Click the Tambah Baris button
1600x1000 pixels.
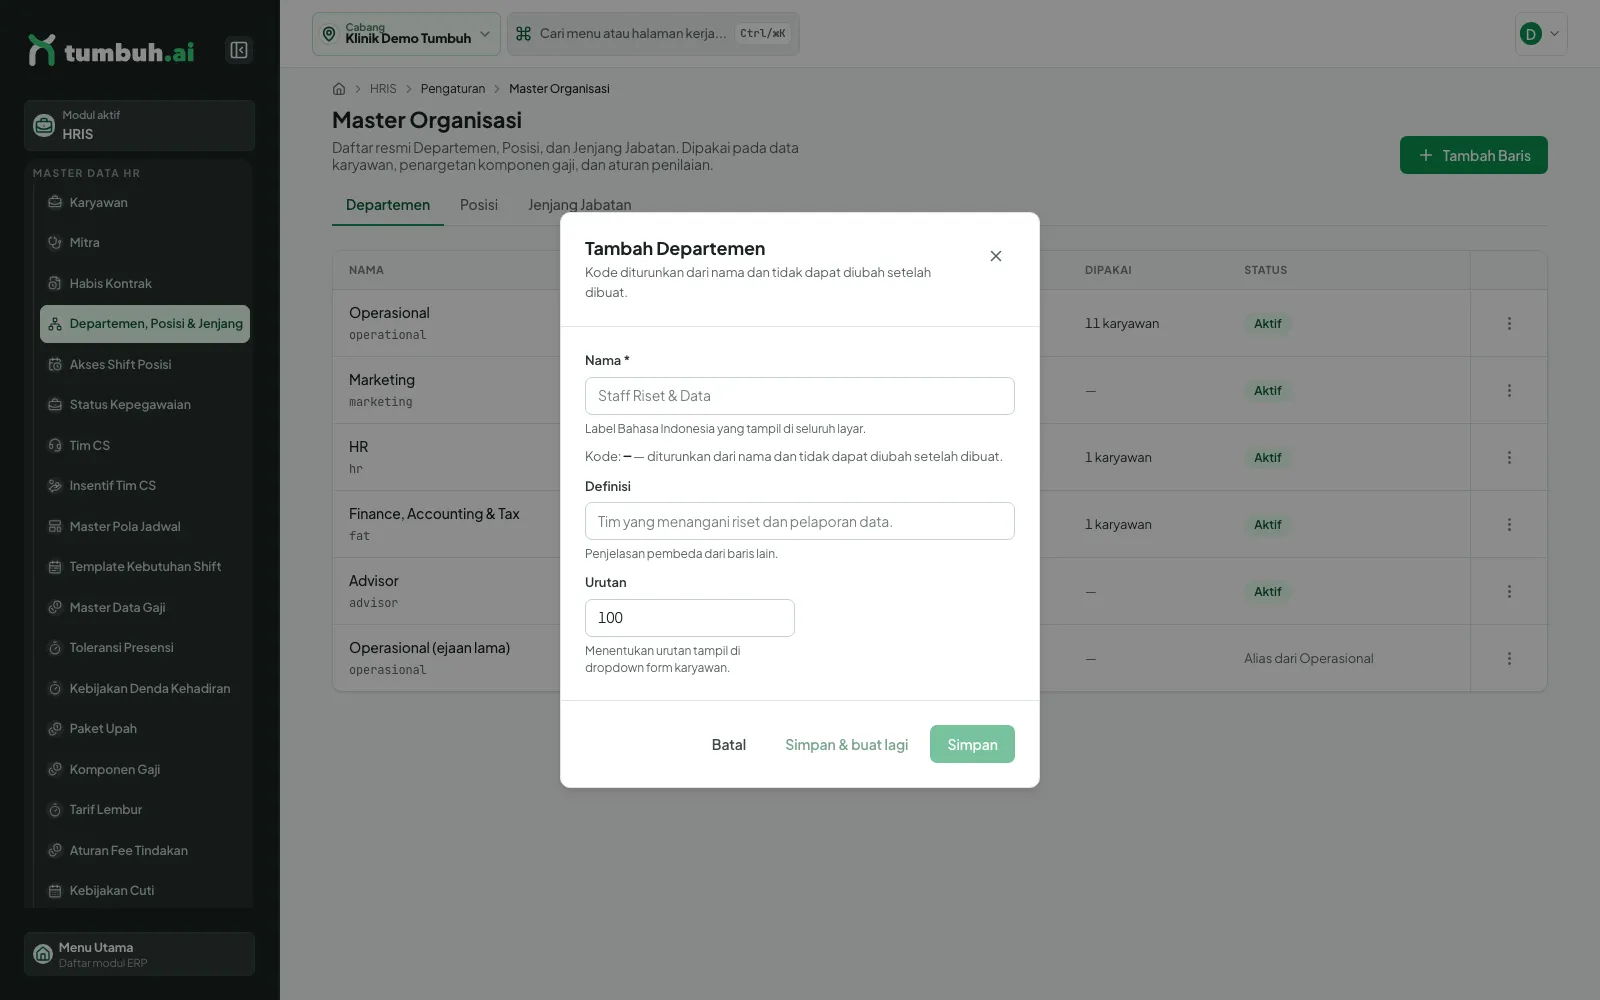click(1474, 155)
